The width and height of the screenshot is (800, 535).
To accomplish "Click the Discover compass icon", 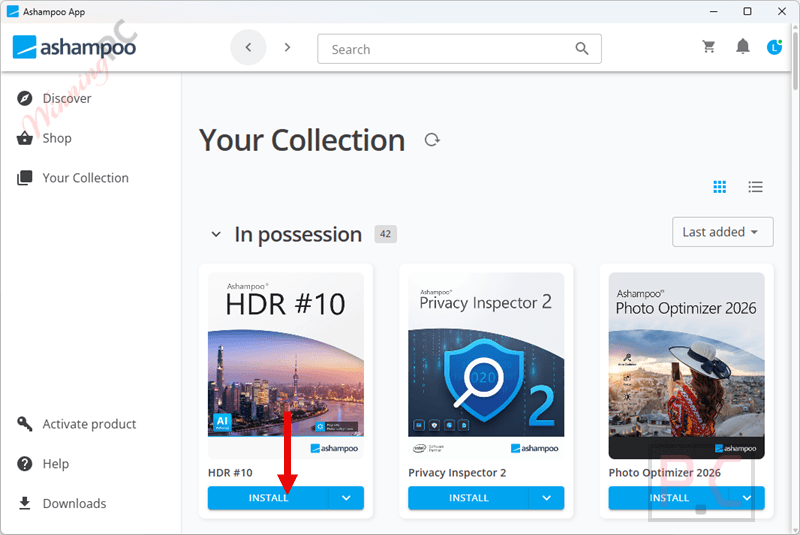I will click(x=24, y=98).
